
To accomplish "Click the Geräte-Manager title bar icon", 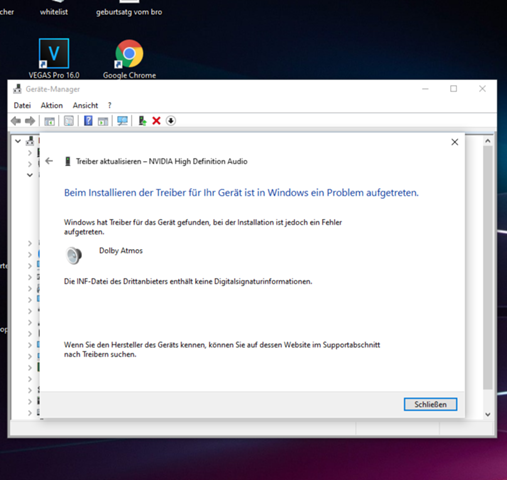I will point(17,89).
